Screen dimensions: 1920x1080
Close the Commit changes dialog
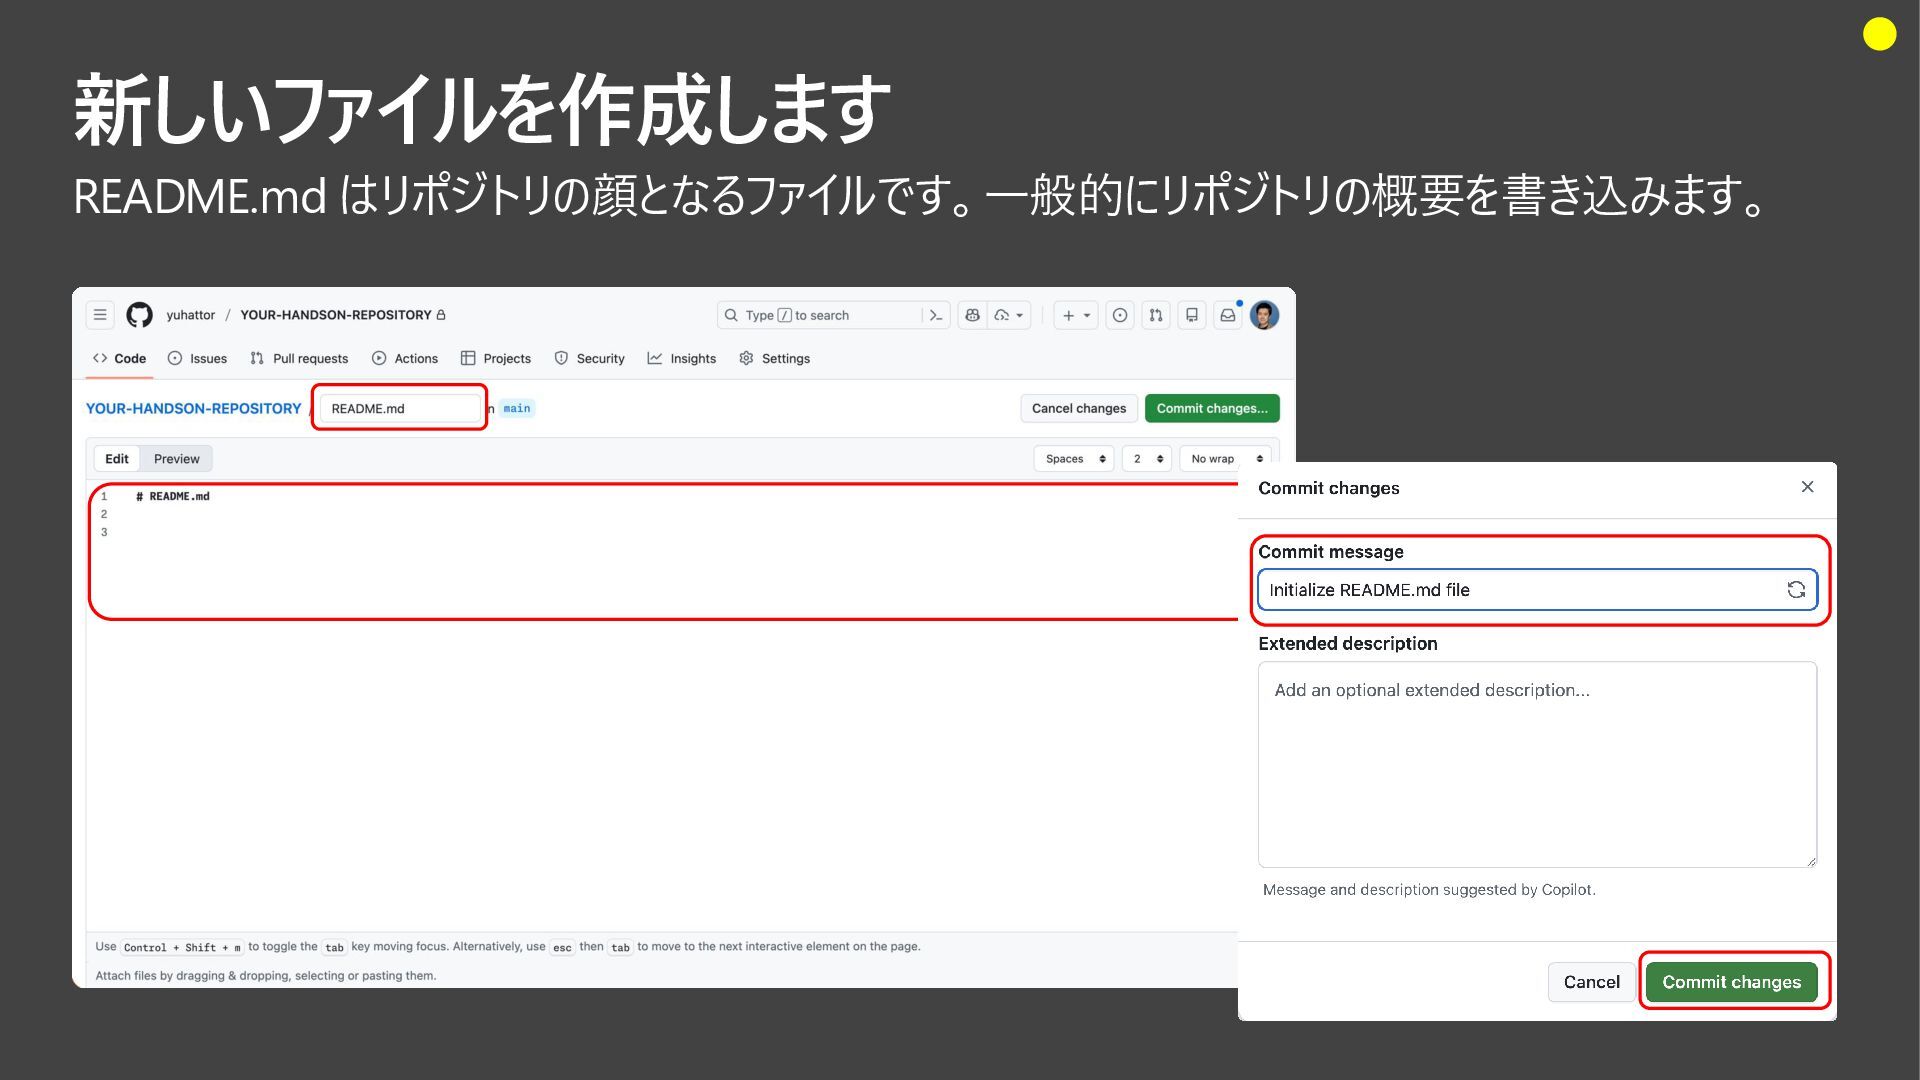(x=1807, y=487)
